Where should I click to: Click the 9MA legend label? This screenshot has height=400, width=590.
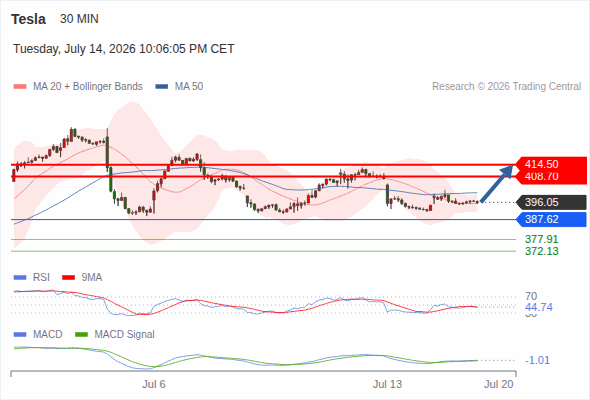coord(92,278)
